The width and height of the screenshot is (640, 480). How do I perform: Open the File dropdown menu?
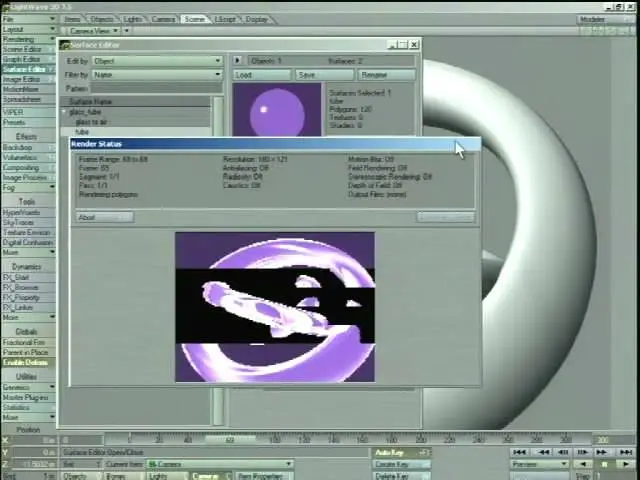pos(29,19)
